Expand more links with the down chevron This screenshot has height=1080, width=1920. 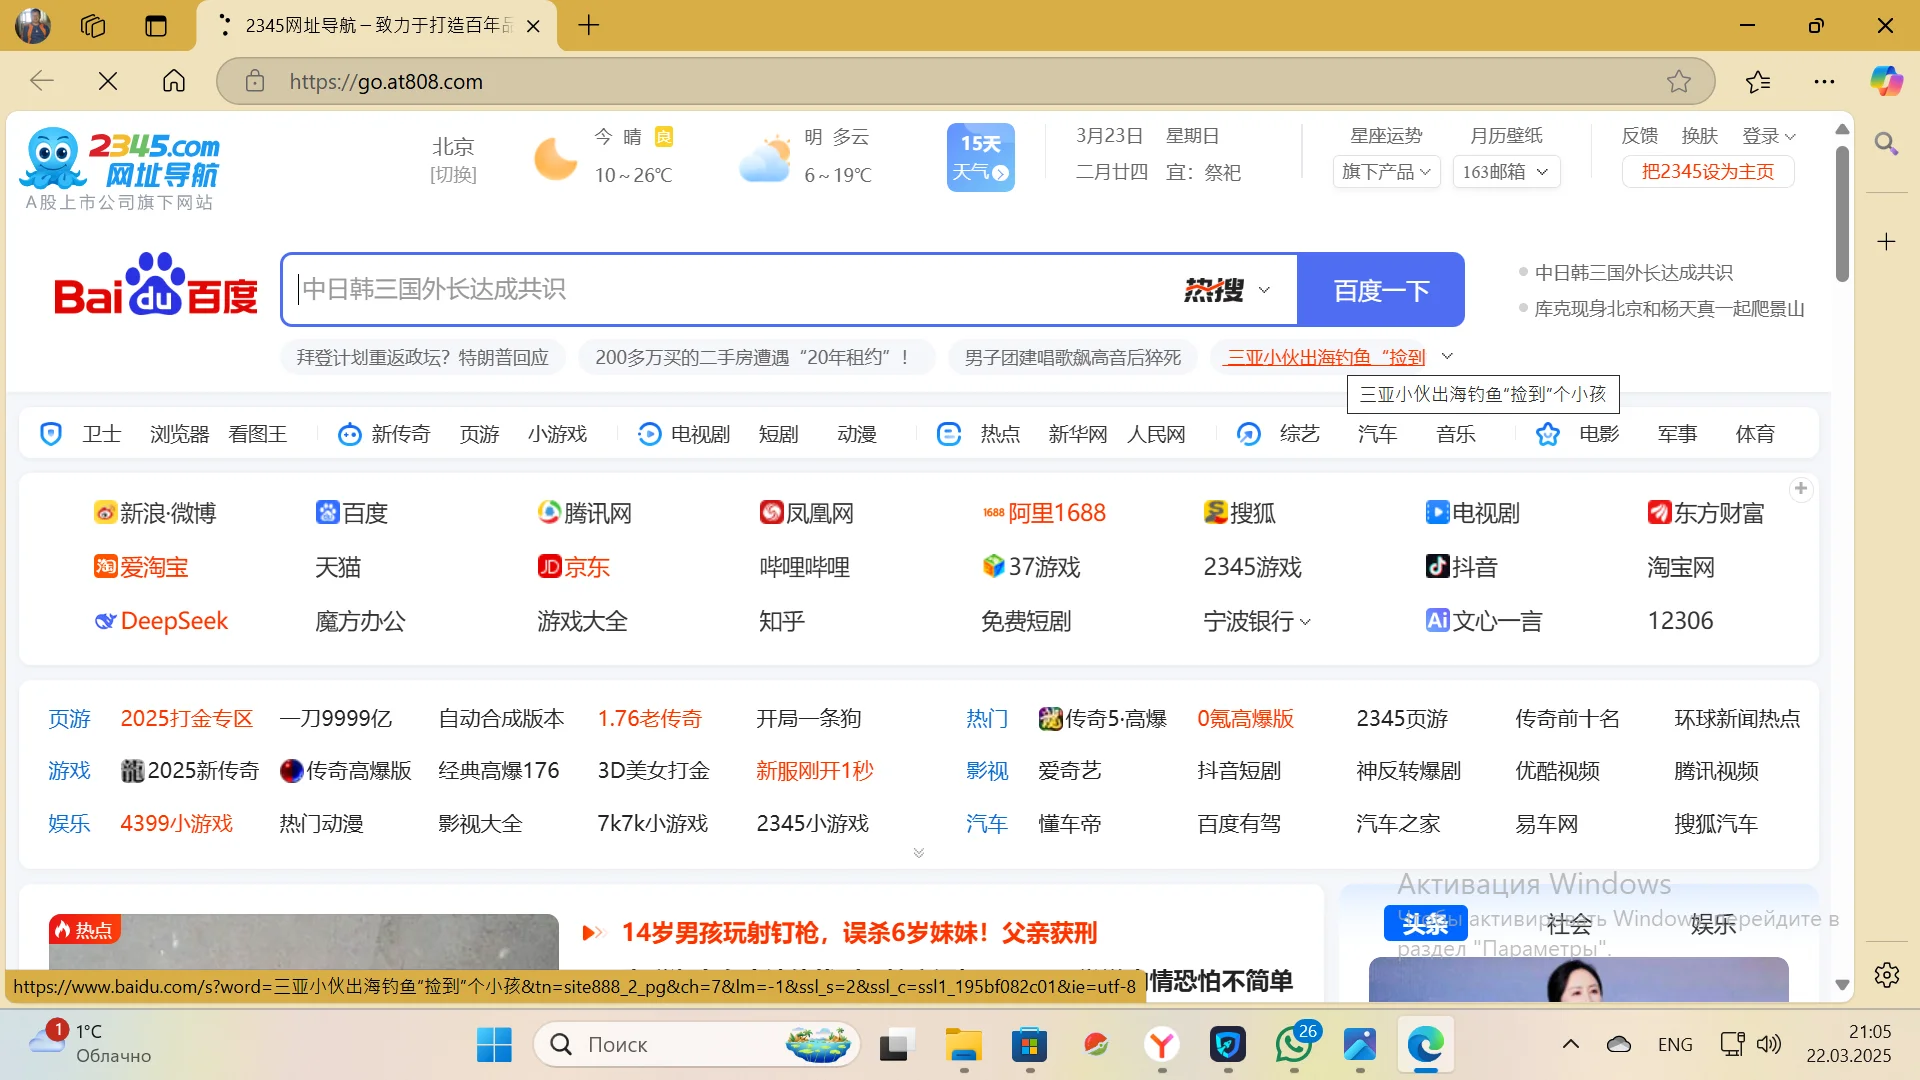pyautogui.click(x=918, y=853)
